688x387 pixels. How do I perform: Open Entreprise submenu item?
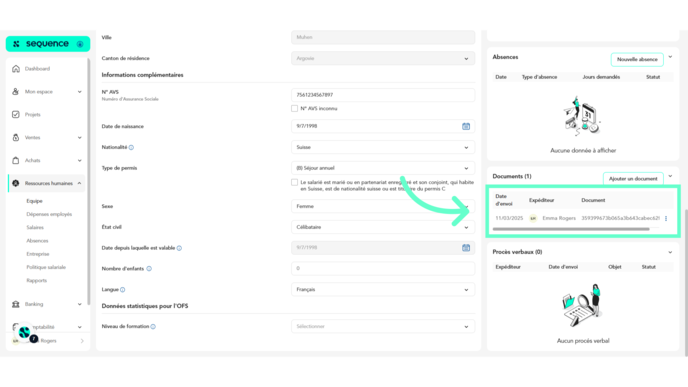pos(38,254)
